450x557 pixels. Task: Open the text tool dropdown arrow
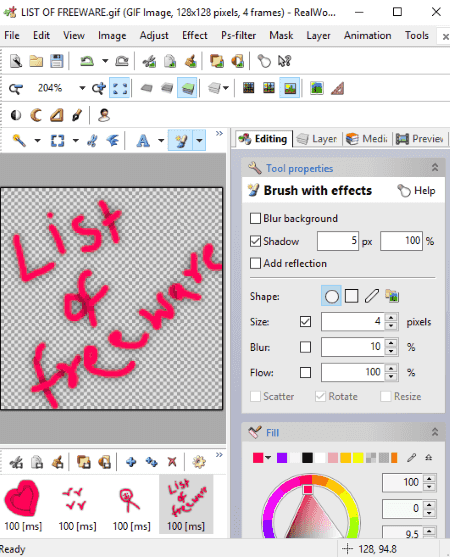(161, 141)
